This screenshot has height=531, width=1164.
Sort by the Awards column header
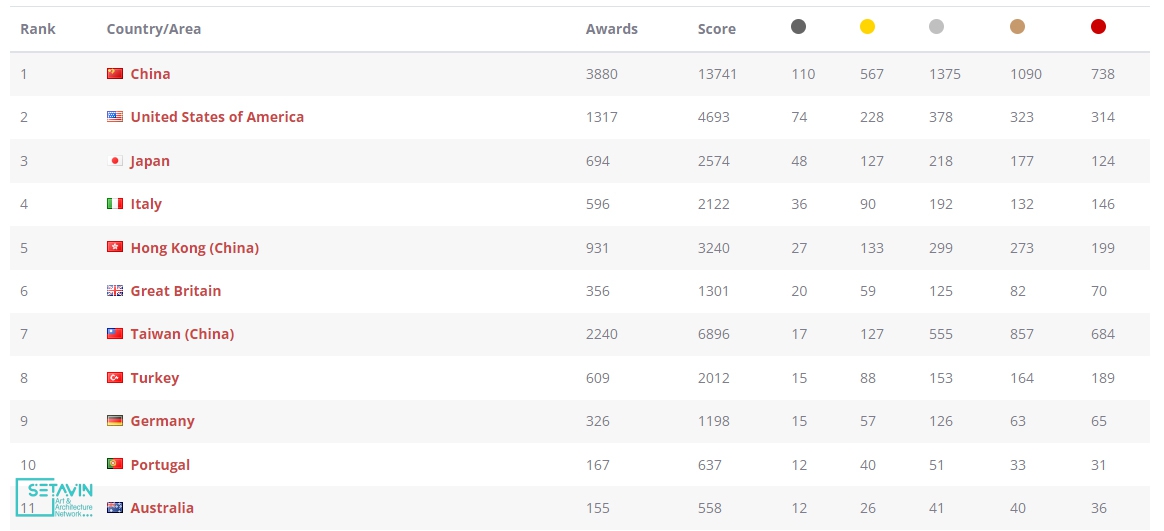click(x=611, y=29)
